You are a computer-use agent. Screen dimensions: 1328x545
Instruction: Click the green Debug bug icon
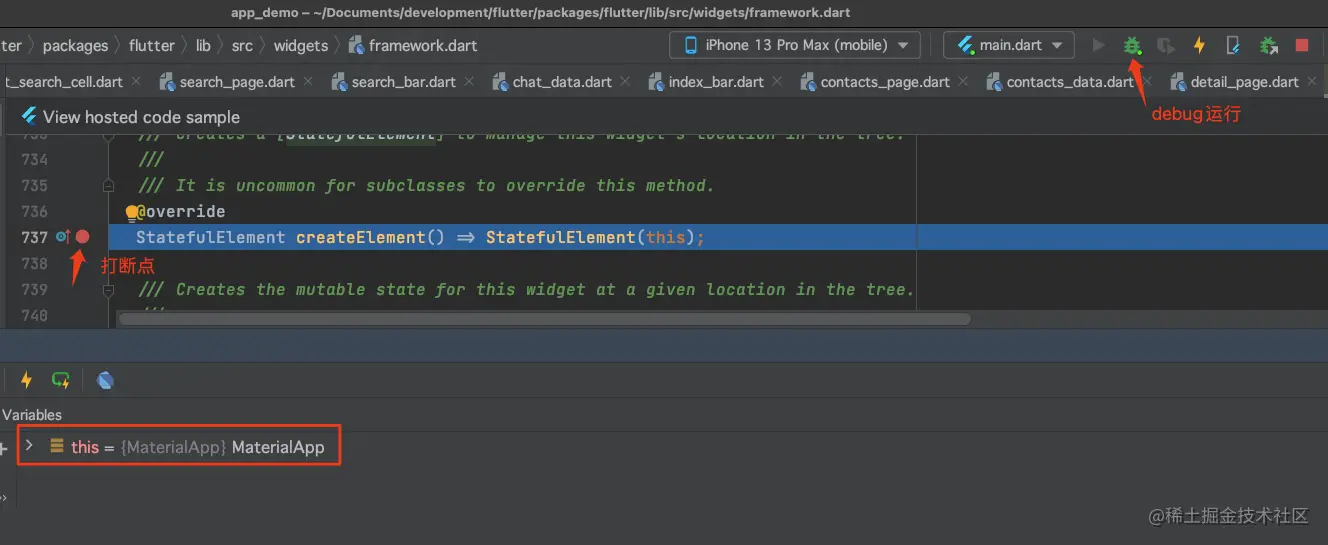tap(1132, 45)
